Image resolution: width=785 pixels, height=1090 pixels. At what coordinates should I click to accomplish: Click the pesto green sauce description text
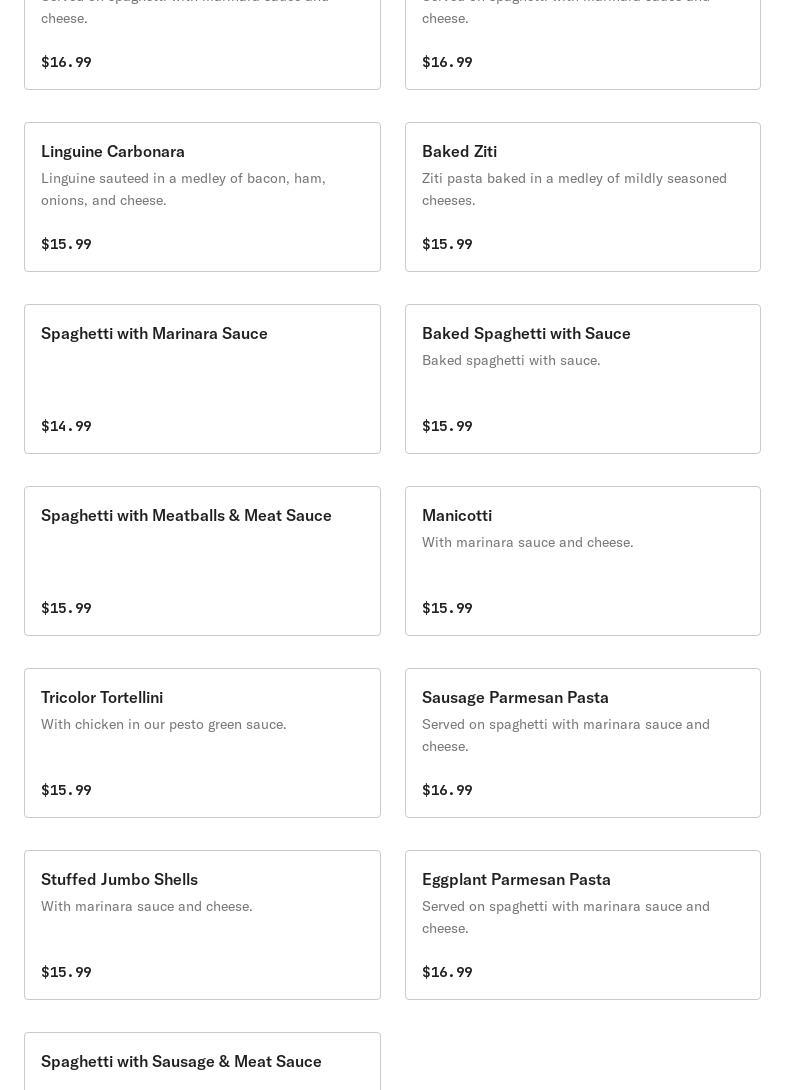click(163, 724)
